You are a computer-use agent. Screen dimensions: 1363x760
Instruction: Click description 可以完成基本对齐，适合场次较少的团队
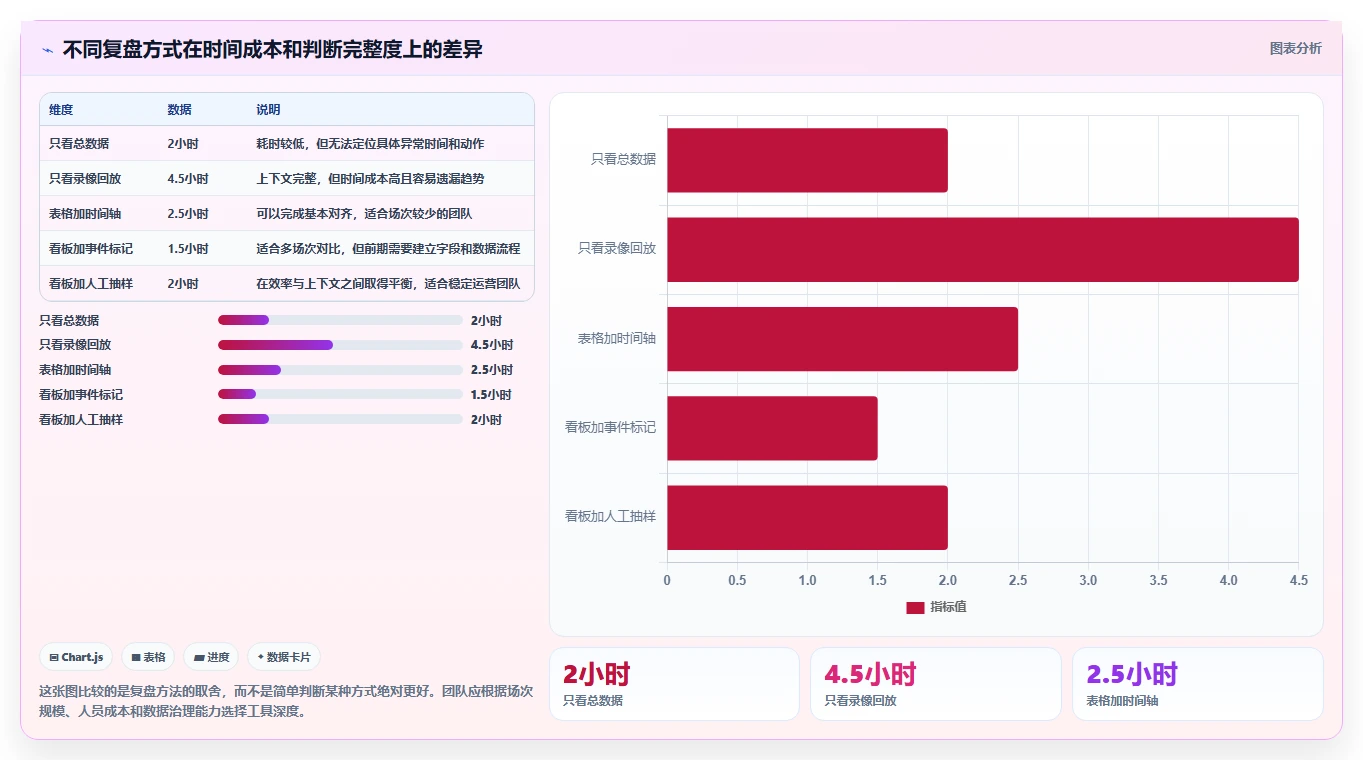click(364, 214)
